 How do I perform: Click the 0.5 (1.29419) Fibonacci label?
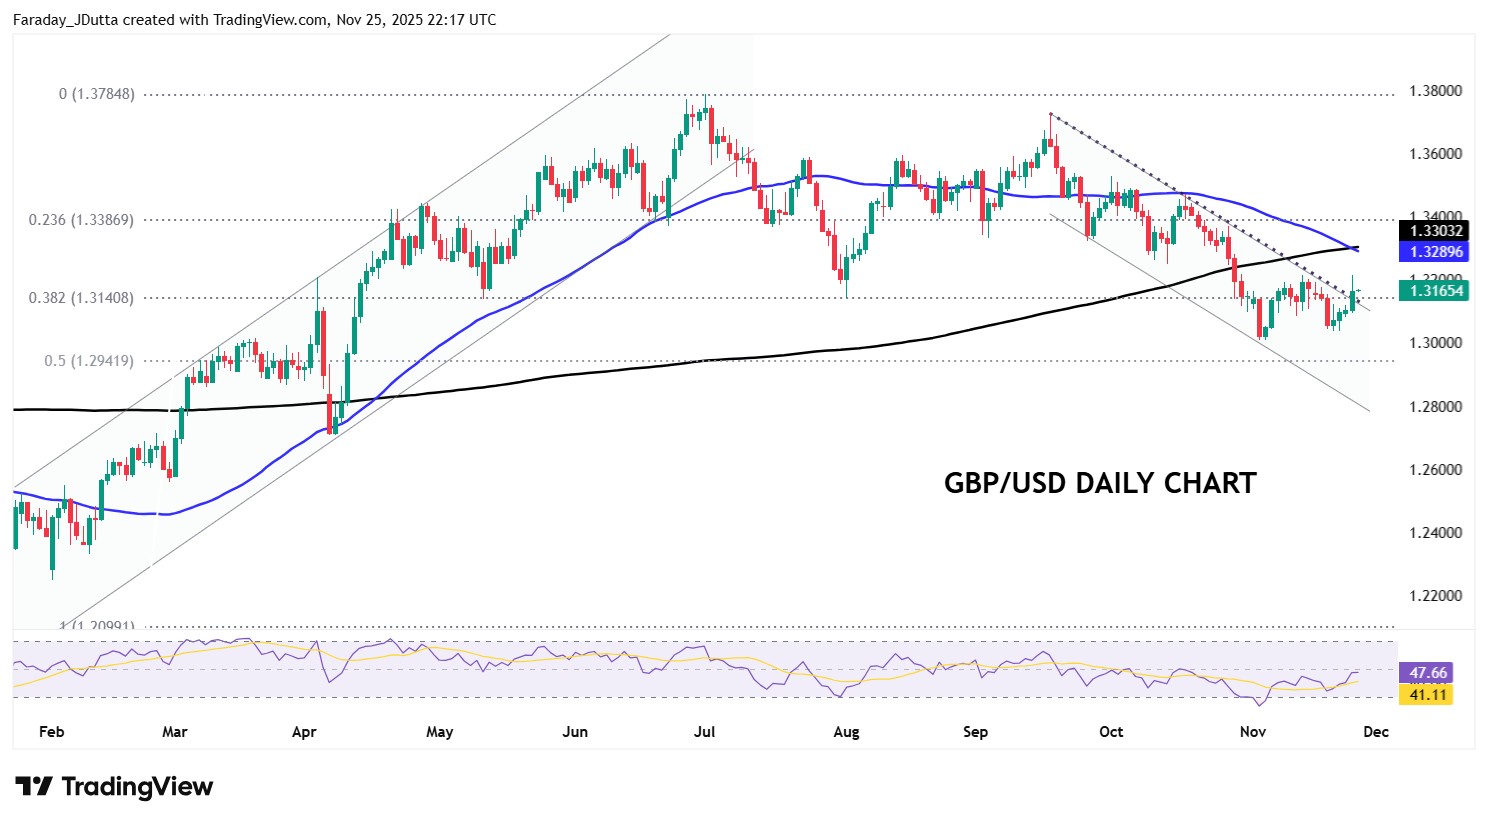88,361
